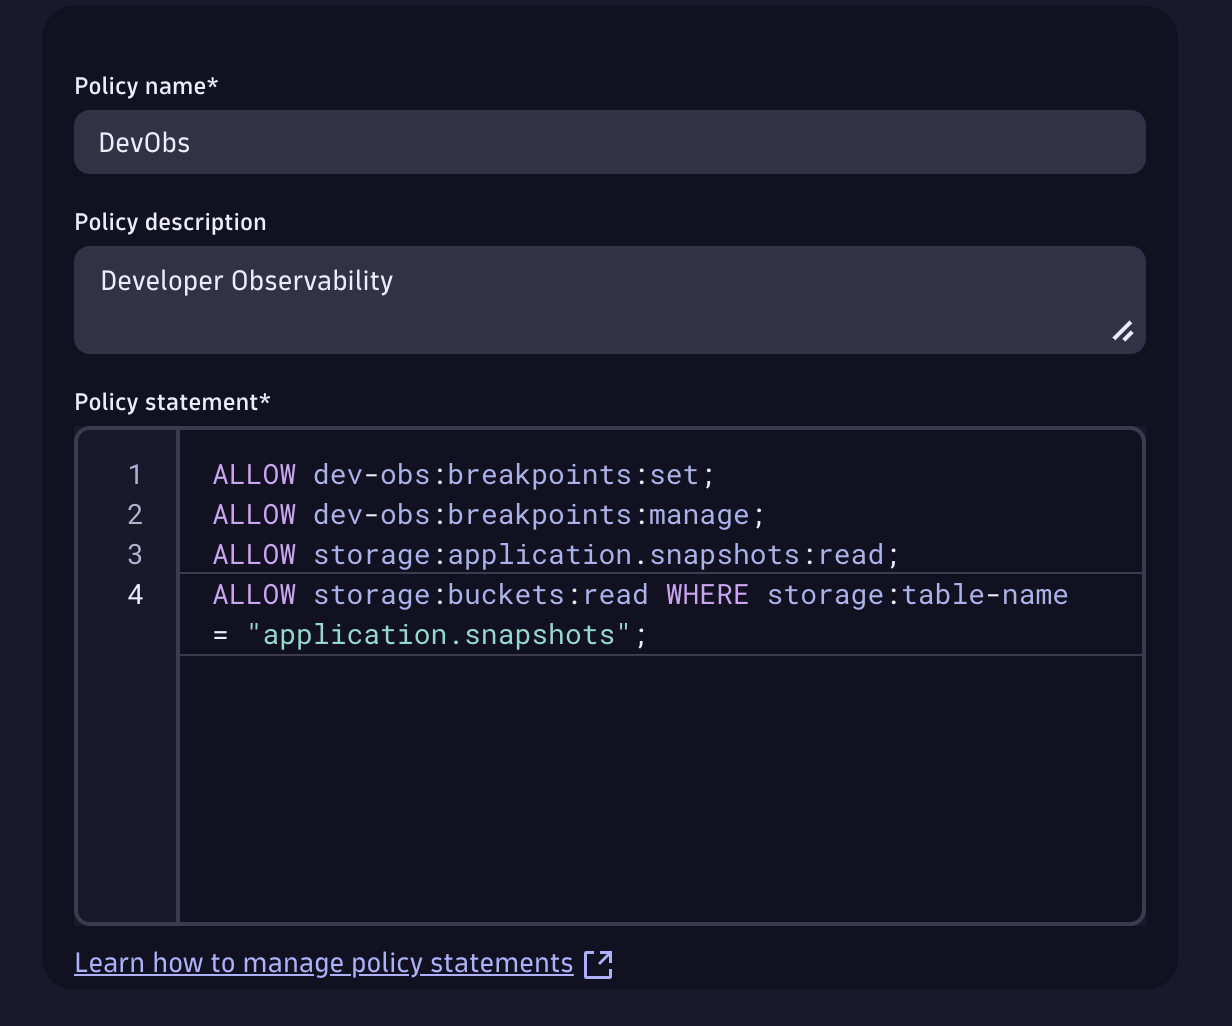Click dev-obs:breakpoints:manage on line 2

click(x=536, y=515)
